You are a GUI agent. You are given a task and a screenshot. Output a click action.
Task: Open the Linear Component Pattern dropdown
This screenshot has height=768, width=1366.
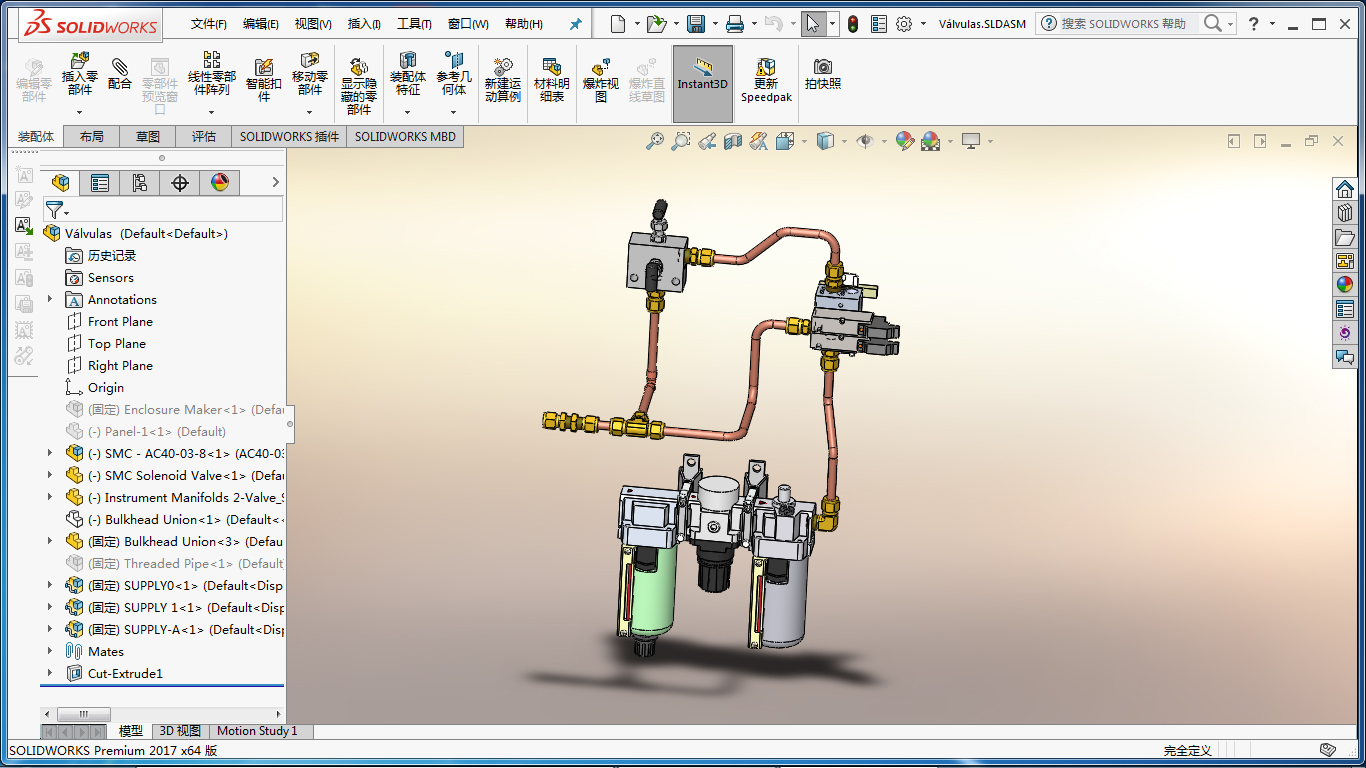[x=212, y=113]
